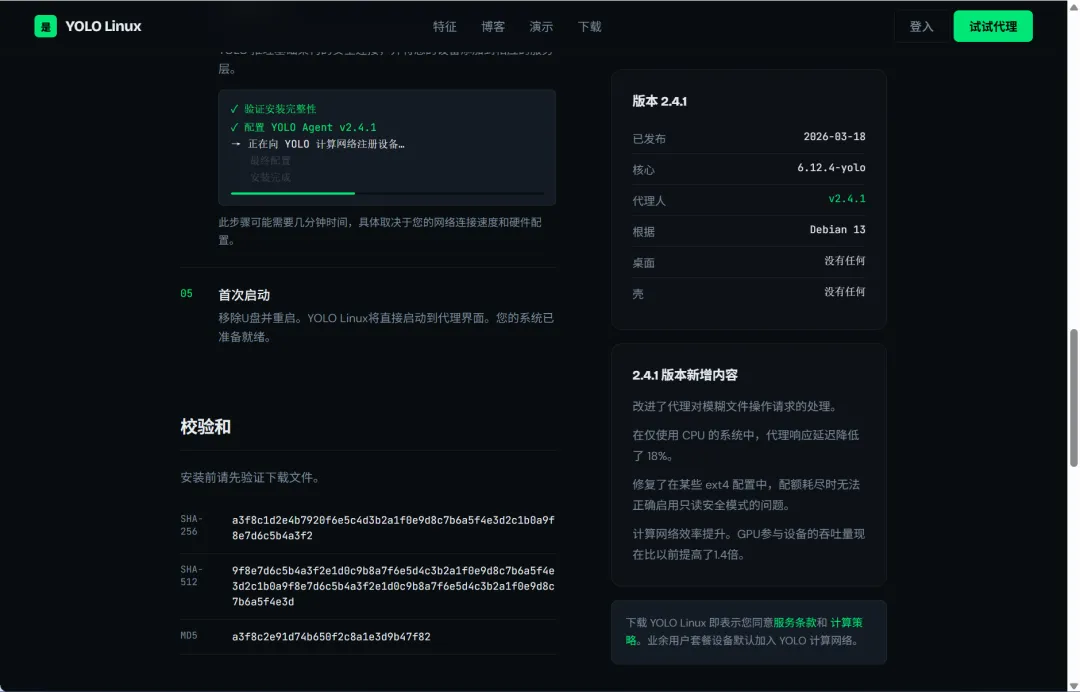1080x692 pixels.
Task: Go to the 博客 nav item
Action: [x=492, y=27]
